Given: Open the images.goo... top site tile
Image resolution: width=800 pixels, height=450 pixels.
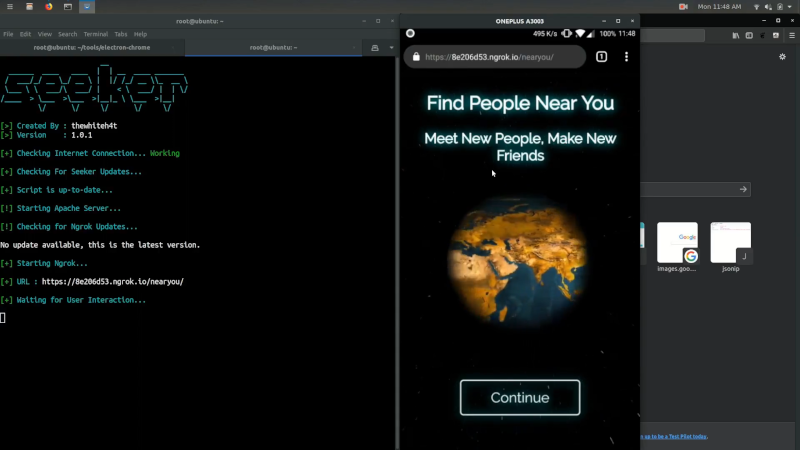Looking at the screenshot, I should [677, 242].
